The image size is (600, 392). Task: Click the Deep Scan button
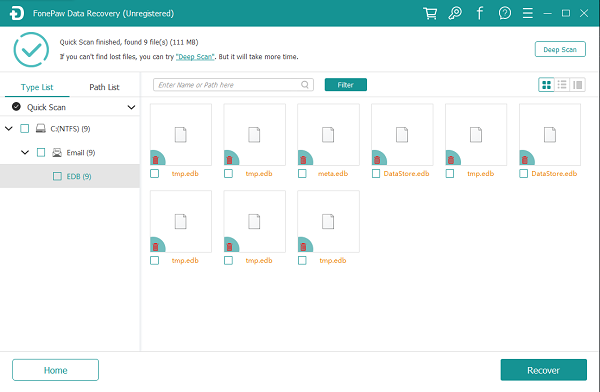[560, 49]
